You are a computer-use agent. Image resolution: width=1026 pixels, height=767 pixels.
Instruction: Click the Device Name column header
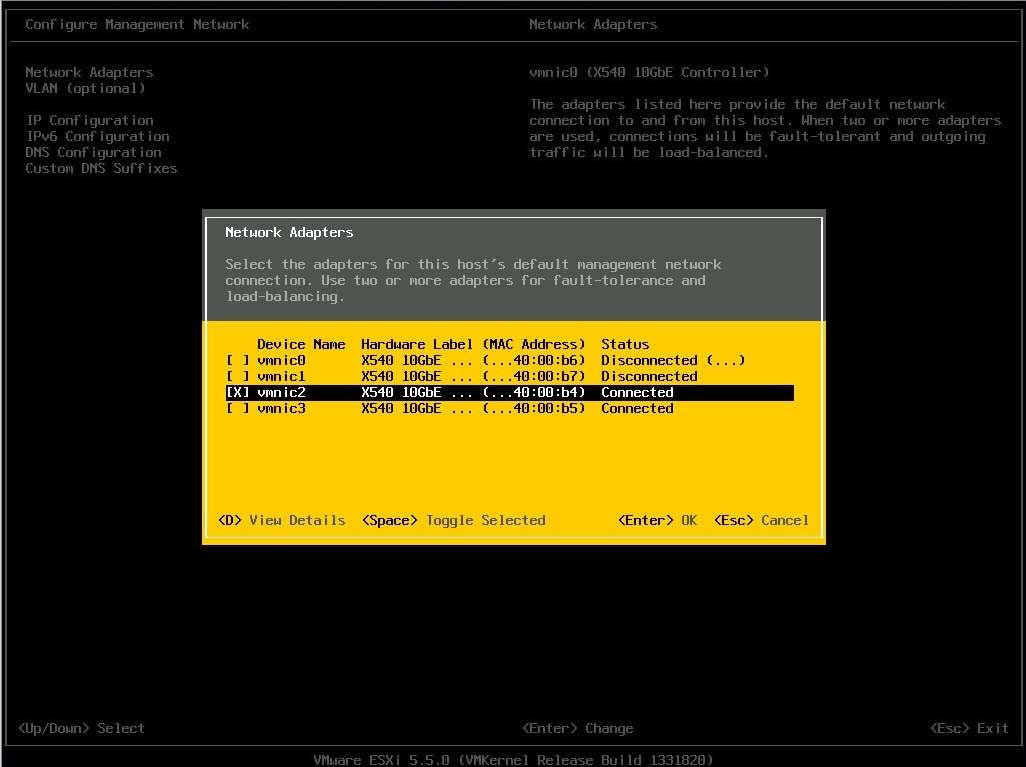pos(301,344)
